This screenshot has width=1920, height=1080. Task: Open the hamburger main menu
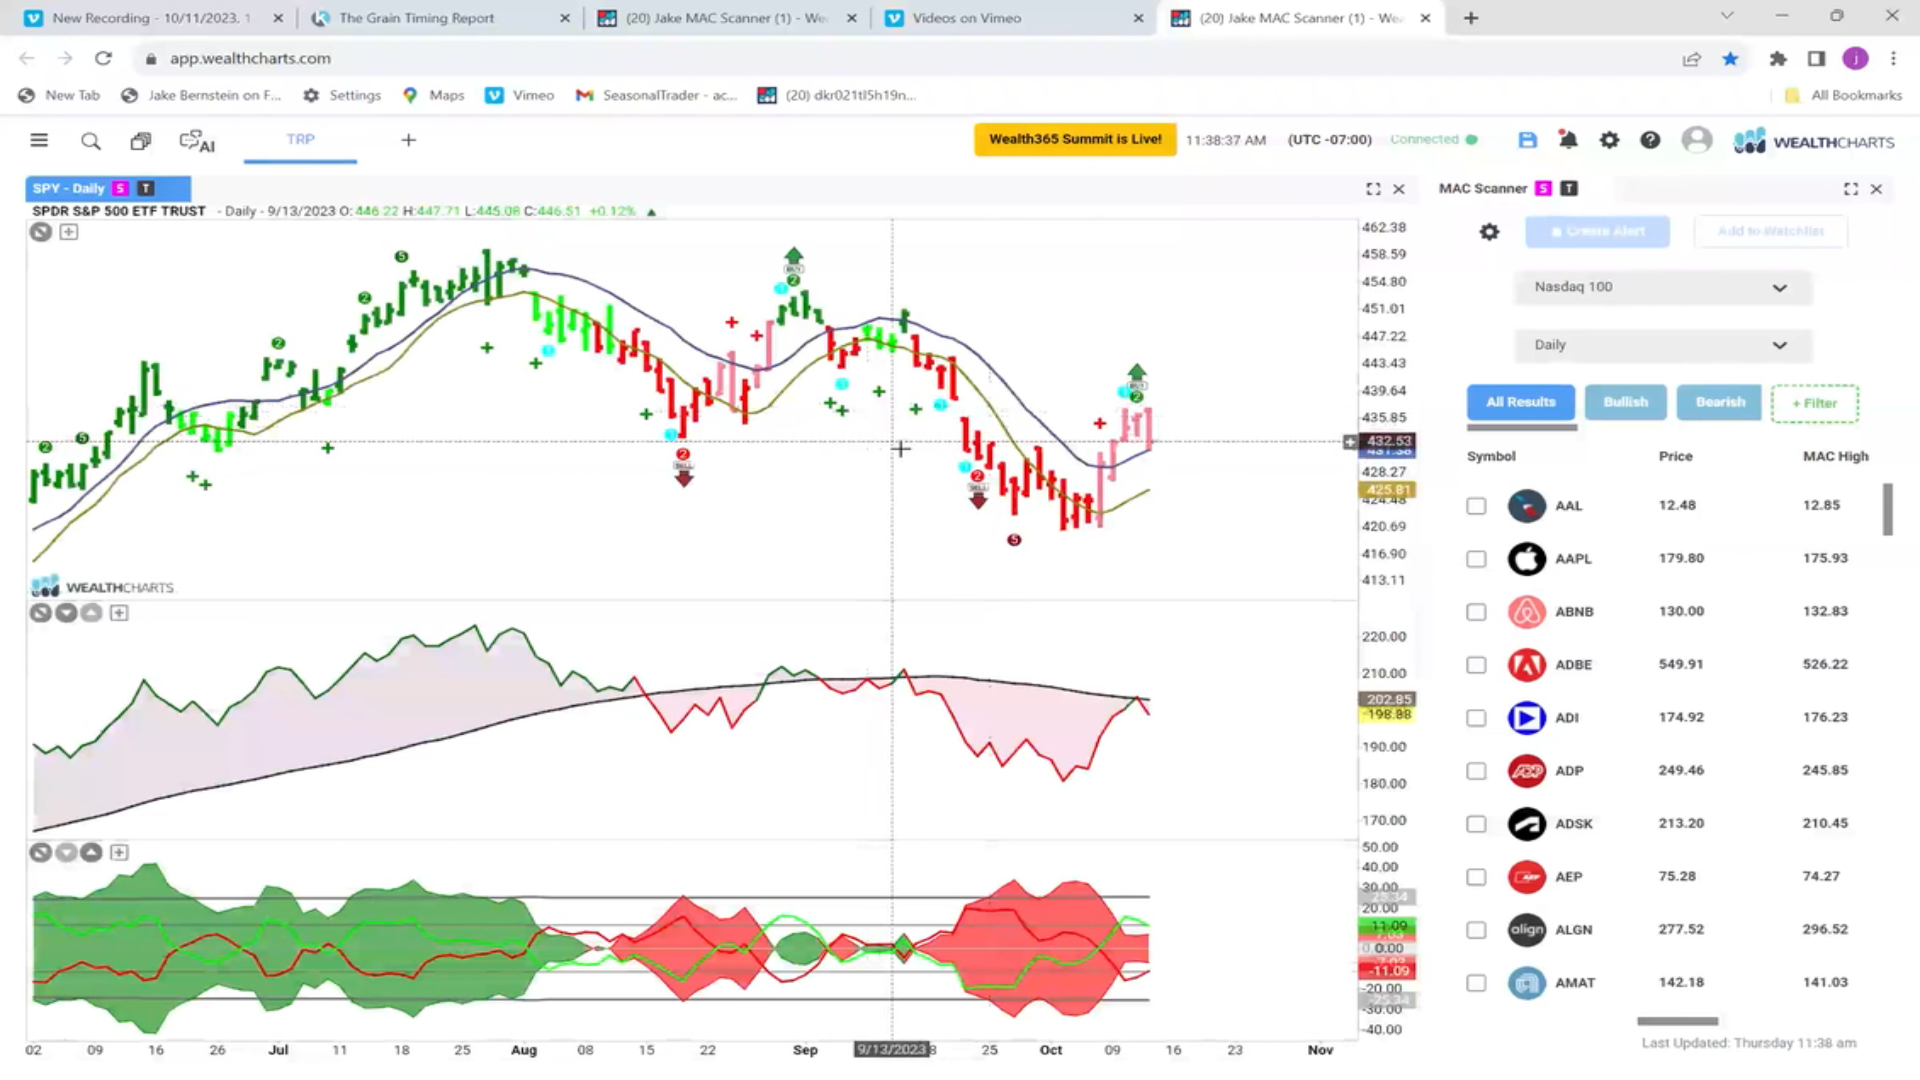point(39,141)
